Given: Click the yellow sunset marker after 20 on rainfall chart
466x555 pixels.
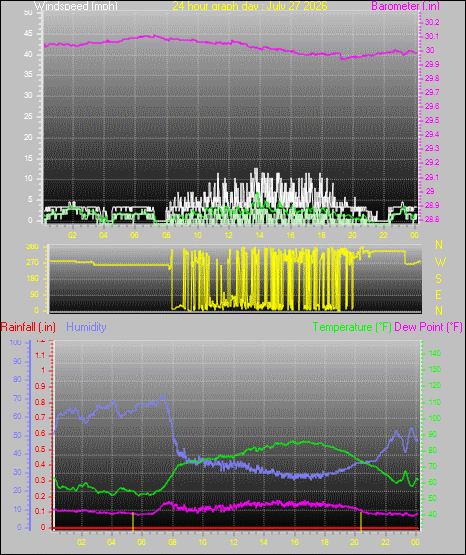Looking at the screenshot, I should (x=361, y=521).
